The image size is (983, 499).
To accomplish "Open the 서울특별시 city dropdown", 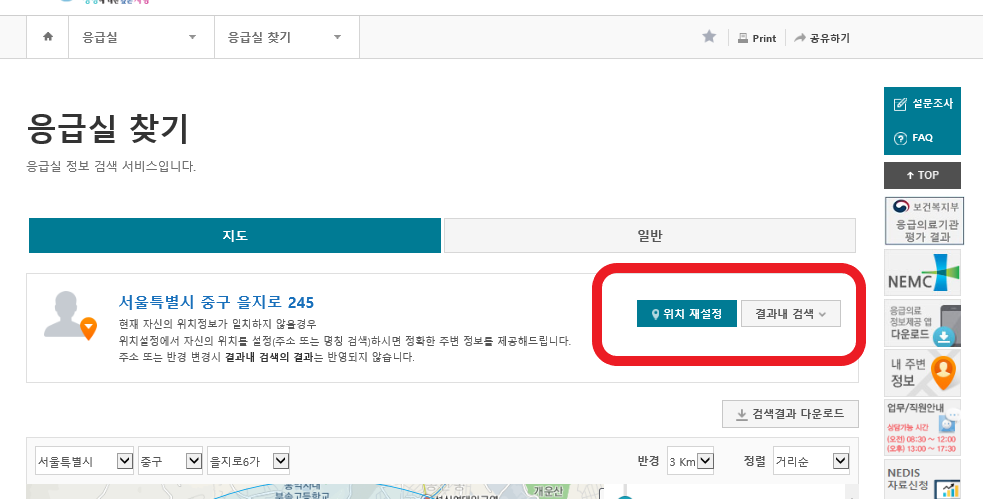I will point(84,461).
